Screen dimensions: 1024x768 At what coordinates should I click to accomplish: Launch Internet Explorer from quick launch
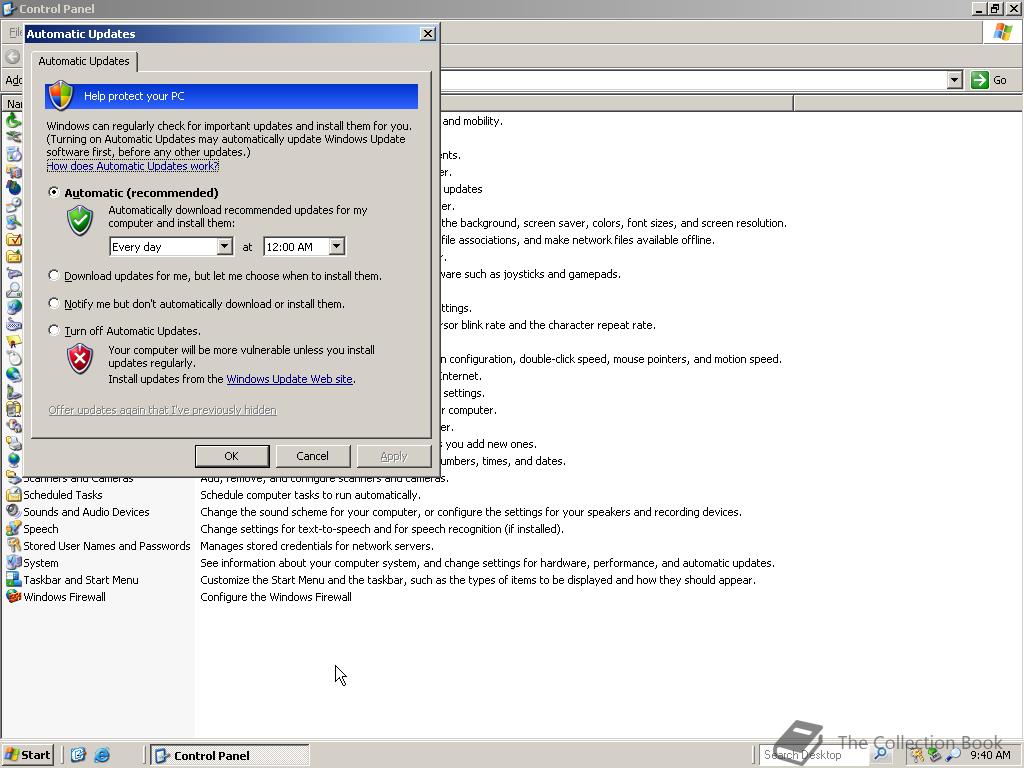(x=102, y=755)
